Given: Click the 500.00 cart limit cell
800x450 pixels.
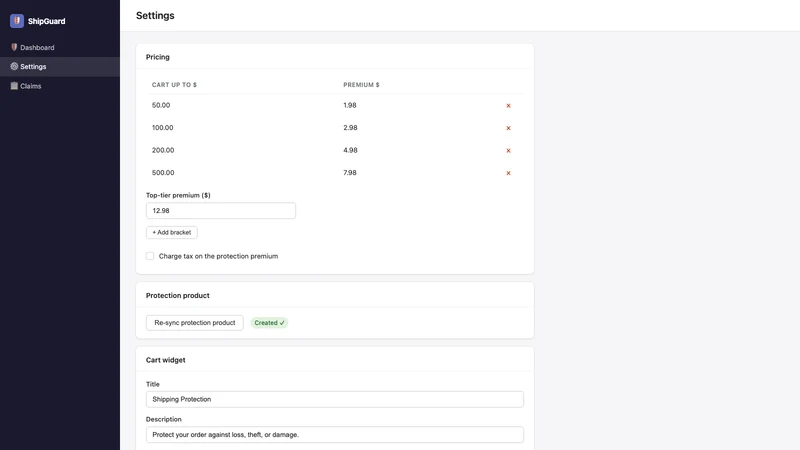Looking at the screenshot, I should point(163,172).
